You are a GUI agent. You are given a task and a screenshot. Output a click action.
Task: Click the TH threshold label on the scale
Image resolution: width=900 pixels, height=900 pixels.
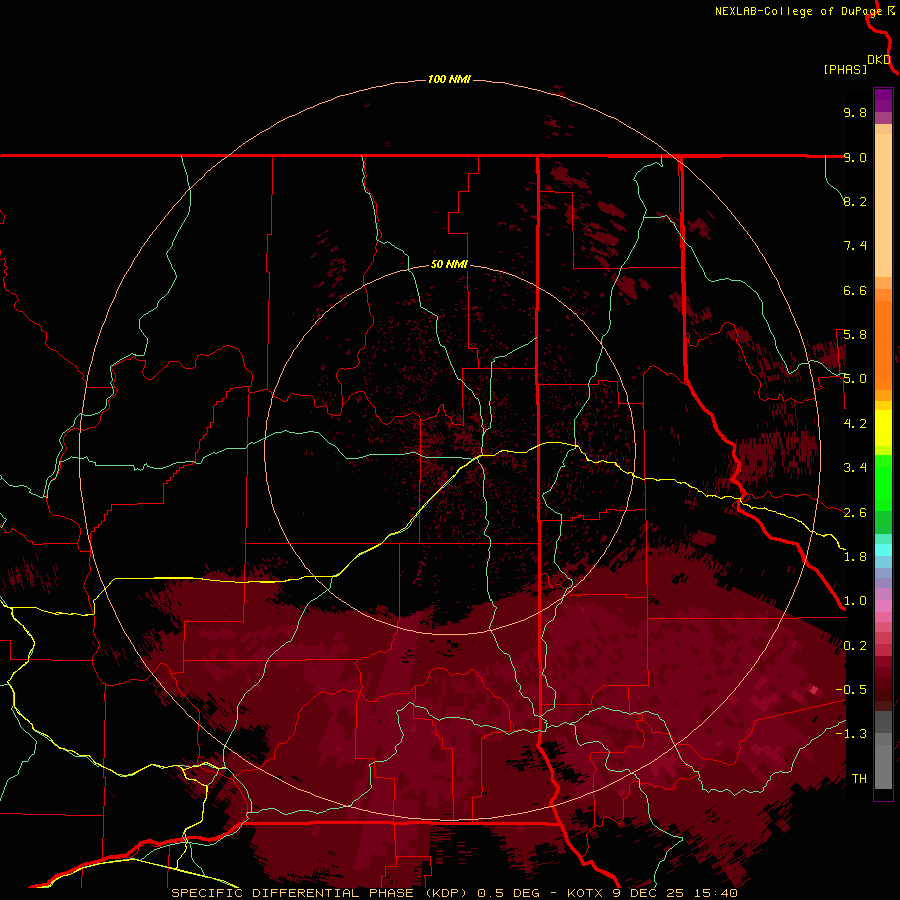859,779
